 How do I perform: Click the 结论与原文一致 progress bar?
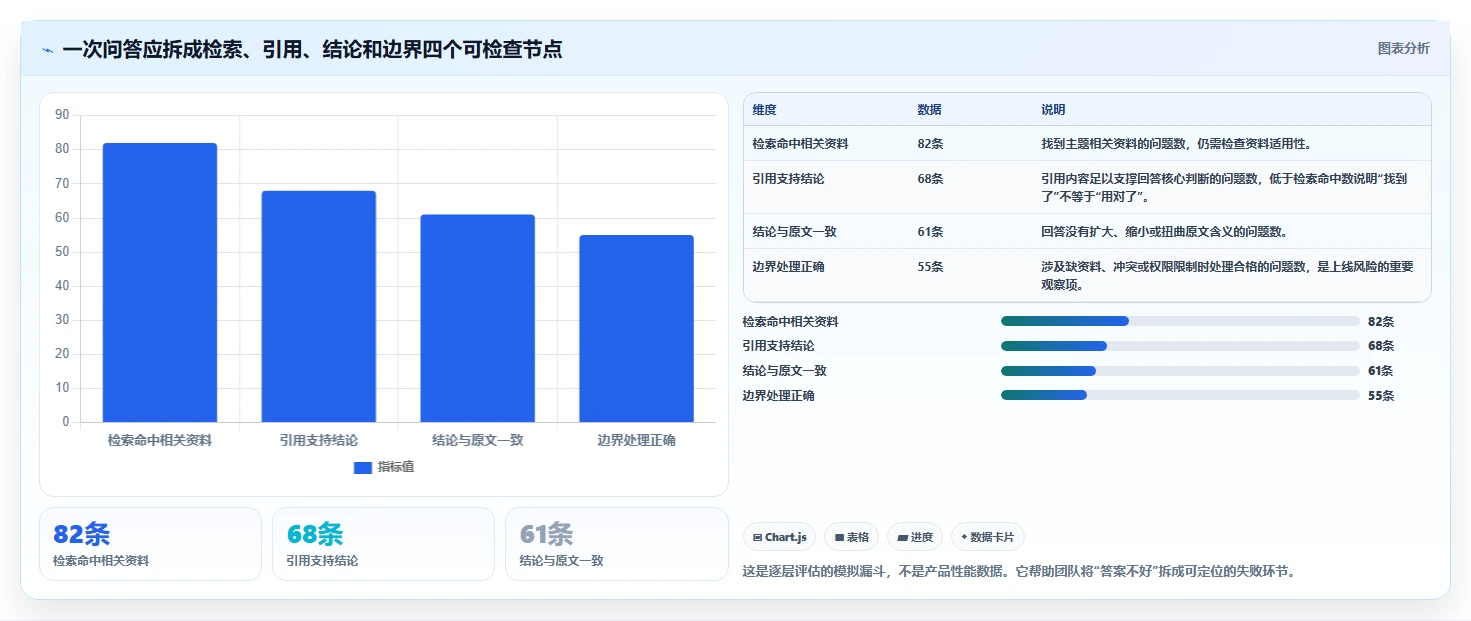[1180, 371]
